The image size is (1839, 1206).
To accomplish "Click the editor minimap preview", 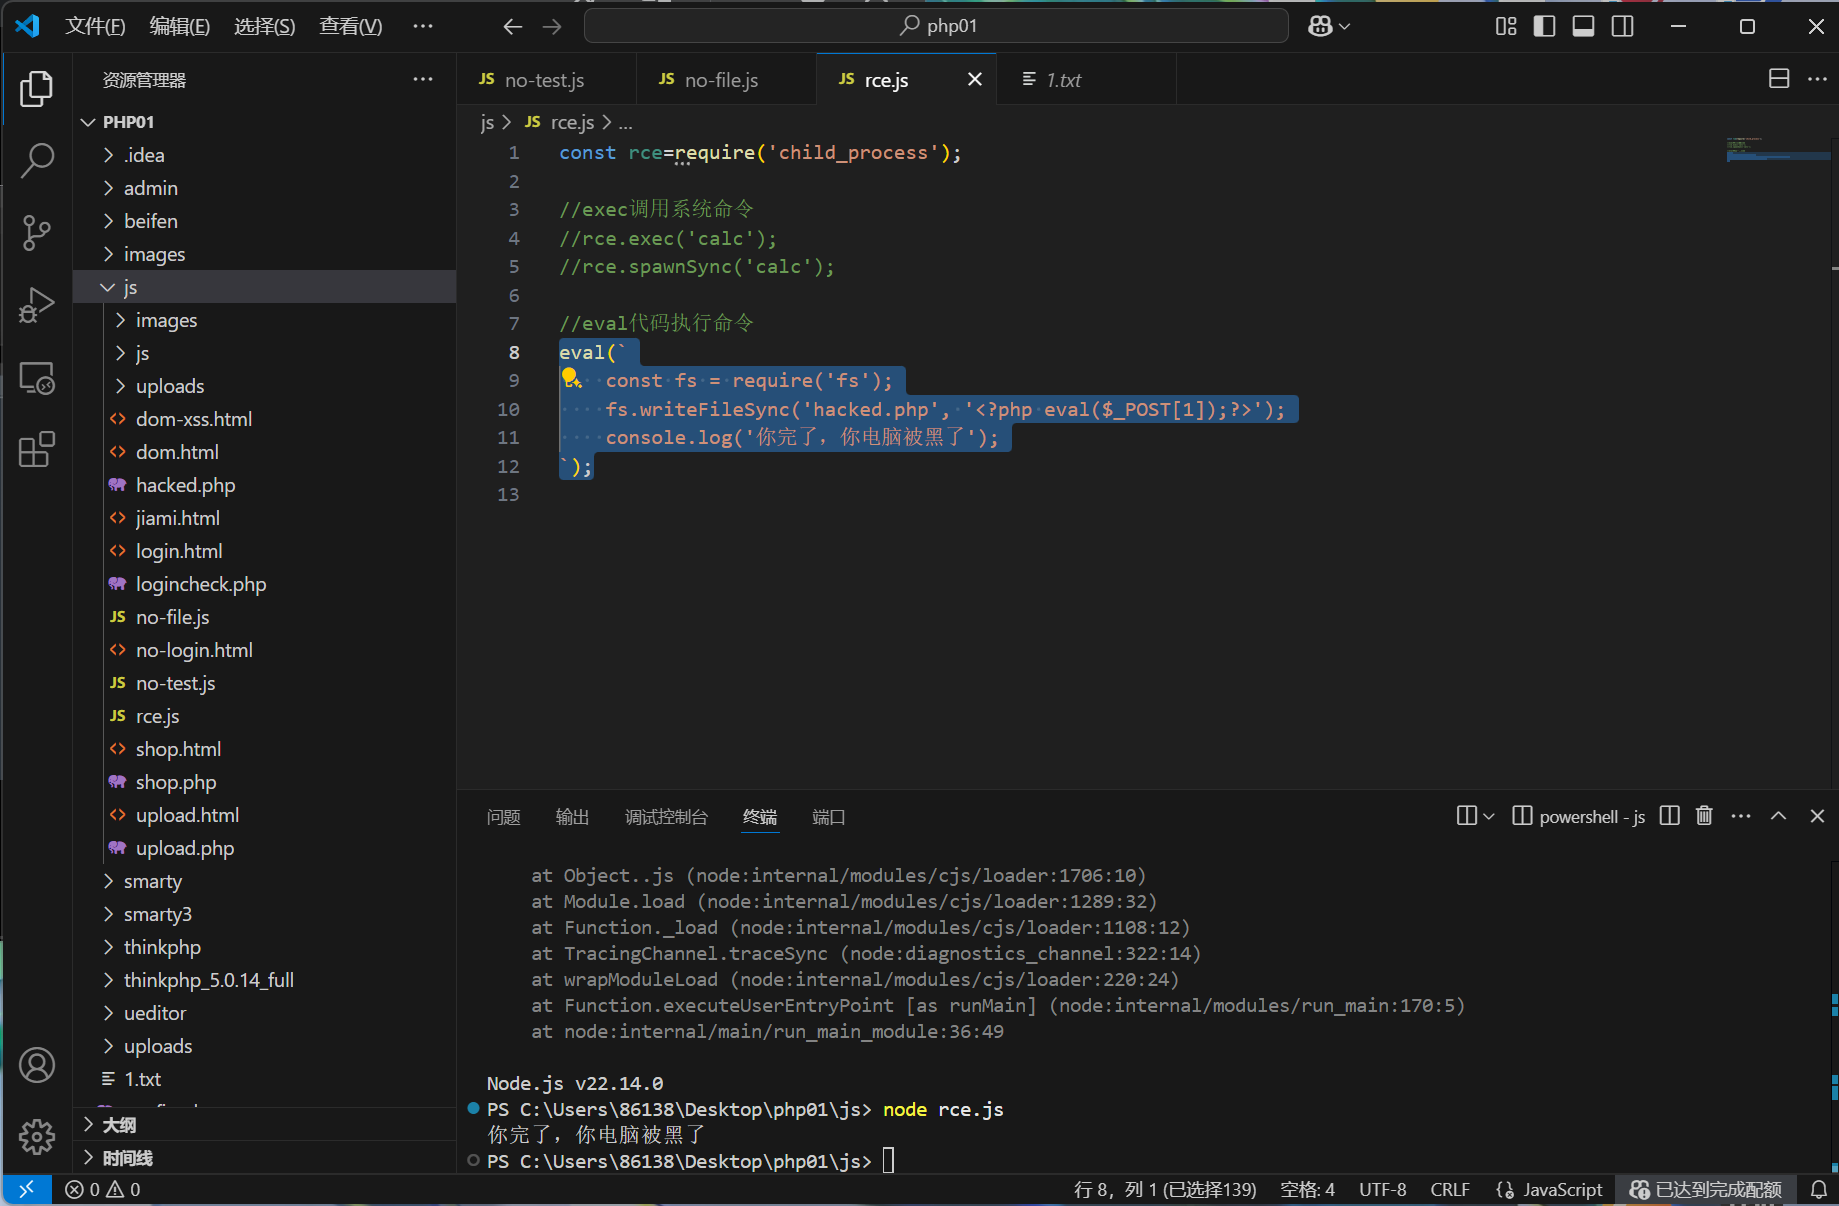I will [1777, 150].
